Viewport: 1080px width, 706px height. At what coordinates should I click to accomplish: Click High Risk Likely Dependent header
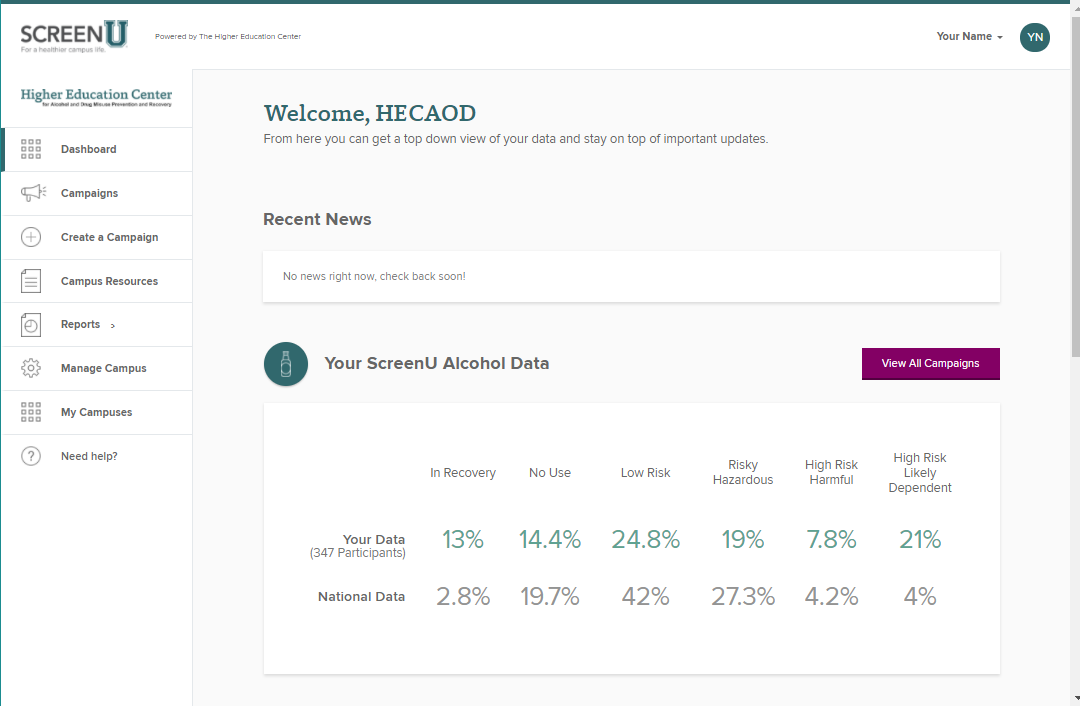click(920, 473)
